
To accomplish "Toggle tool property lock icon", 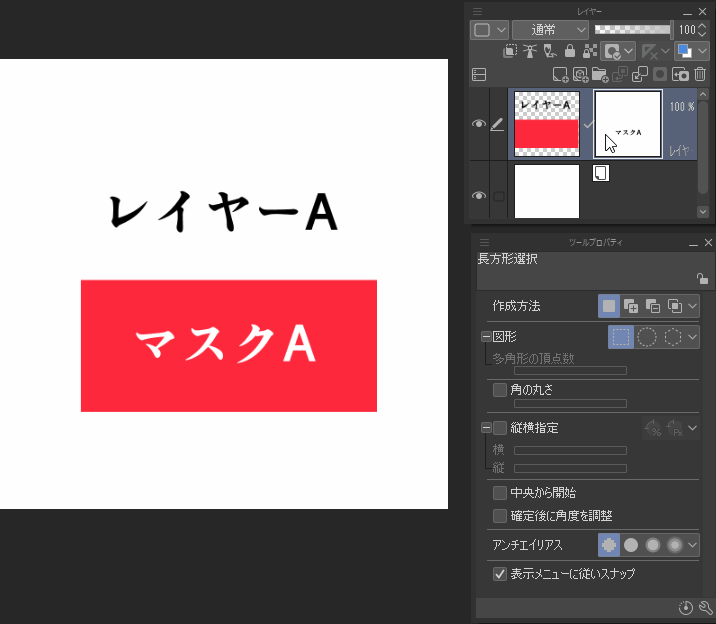I will click(x=702, y=278).
